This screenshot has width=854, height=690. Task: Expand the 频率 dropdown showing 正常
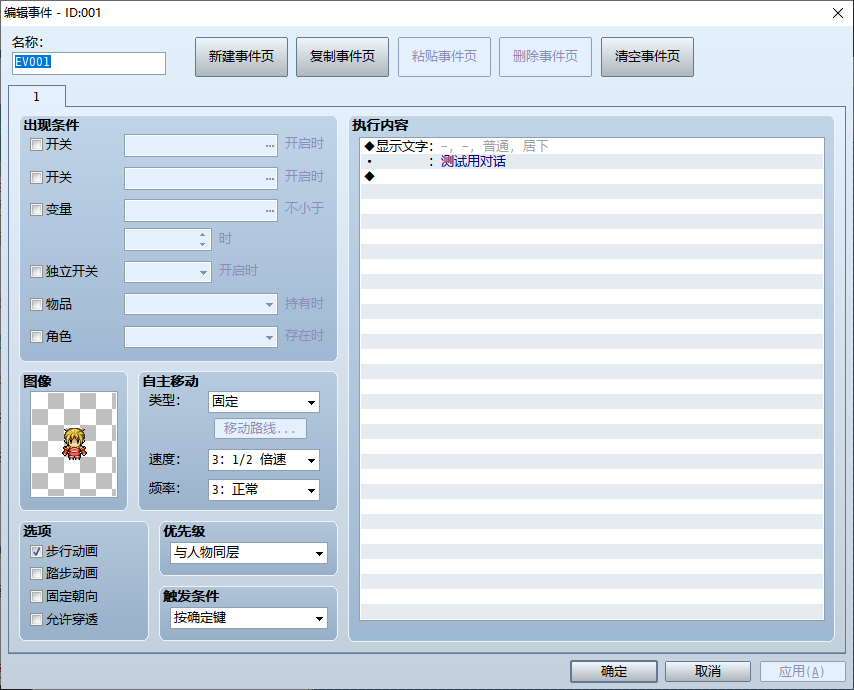[264, 490]
